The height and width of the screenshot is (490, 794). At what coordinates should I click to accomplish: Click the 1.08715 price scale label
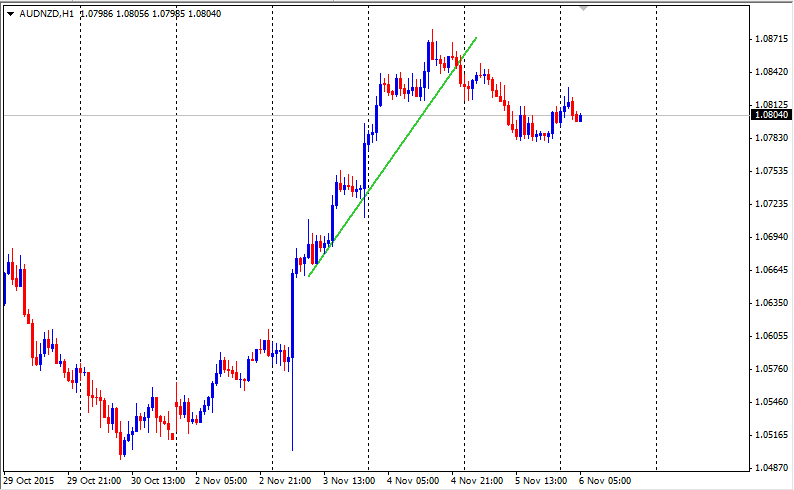[x=771, y=39]
